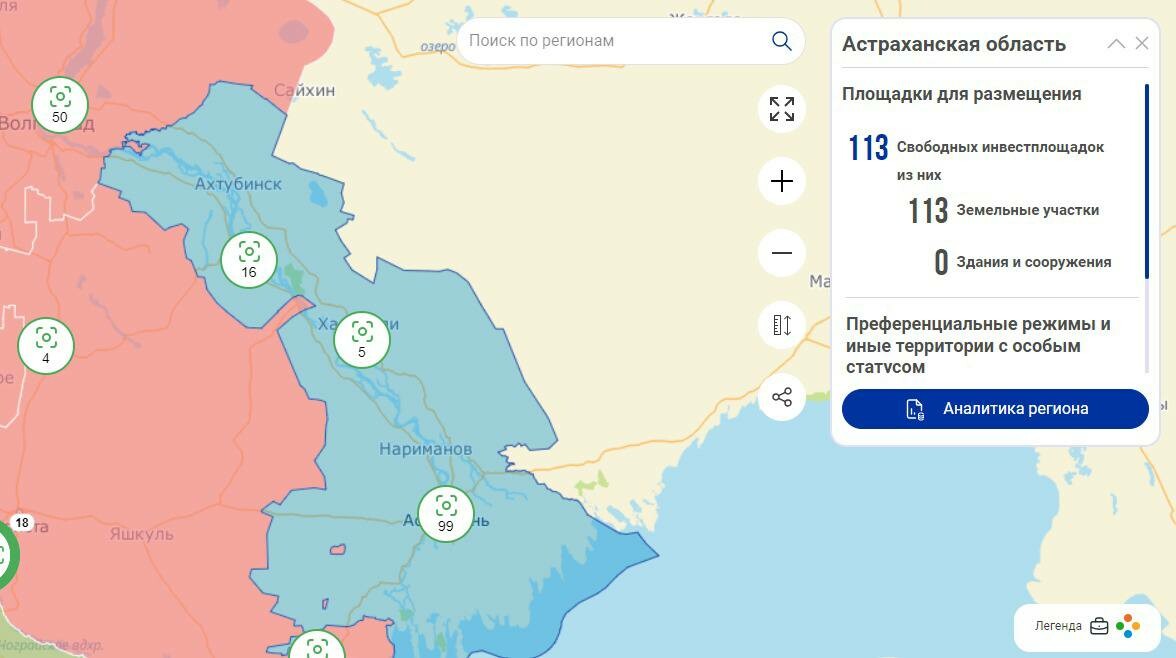This screenshot has width=1176, height=658.
Task: Activate the ruler measurement tool
Action: click(782, 325)
